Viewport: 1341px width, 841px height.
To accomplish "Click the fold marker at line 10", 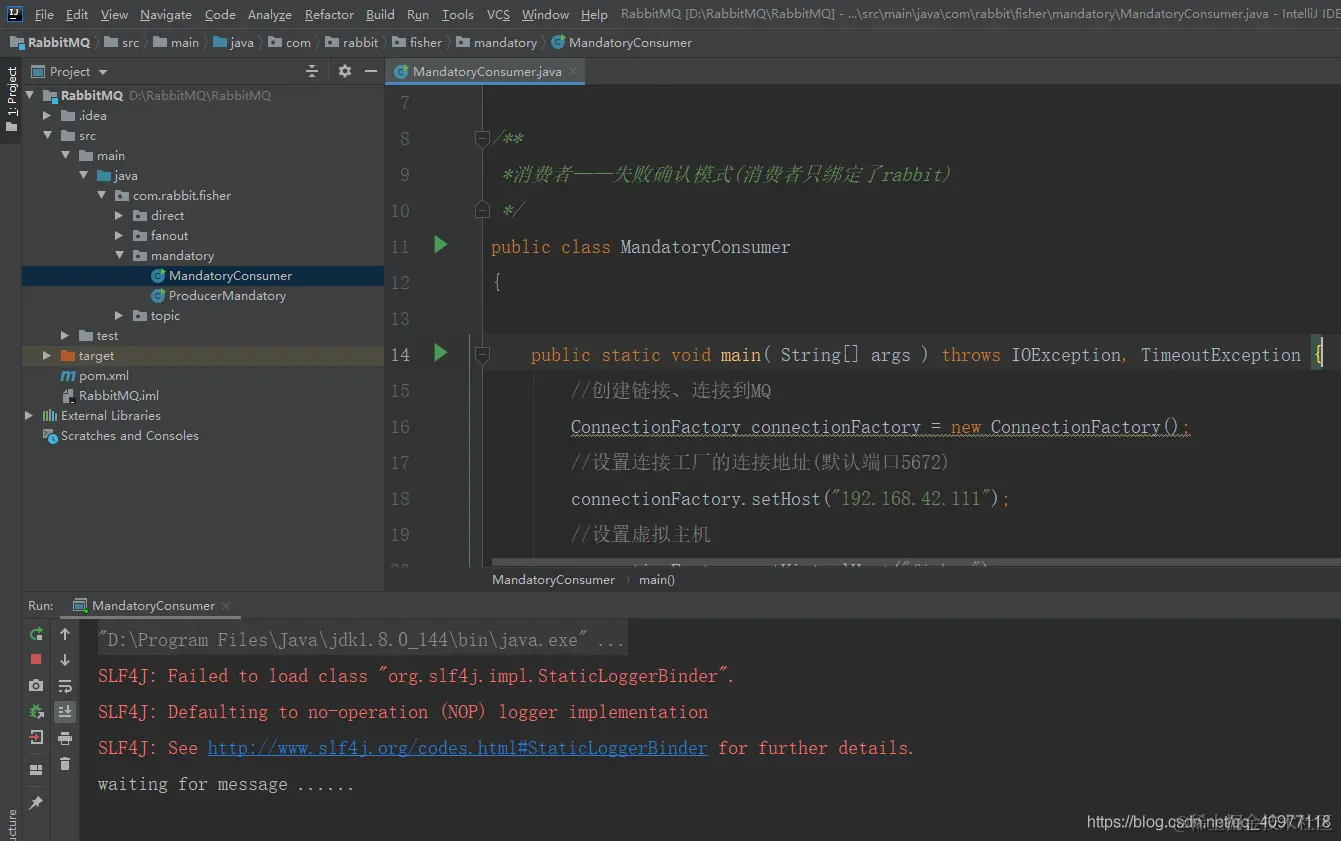I will [x=482, y=210].
